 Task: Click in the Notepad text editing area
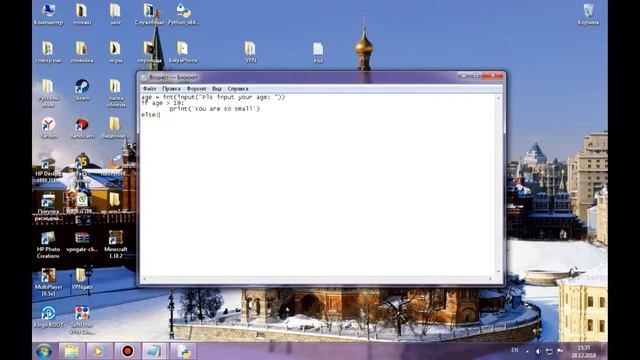317,186
